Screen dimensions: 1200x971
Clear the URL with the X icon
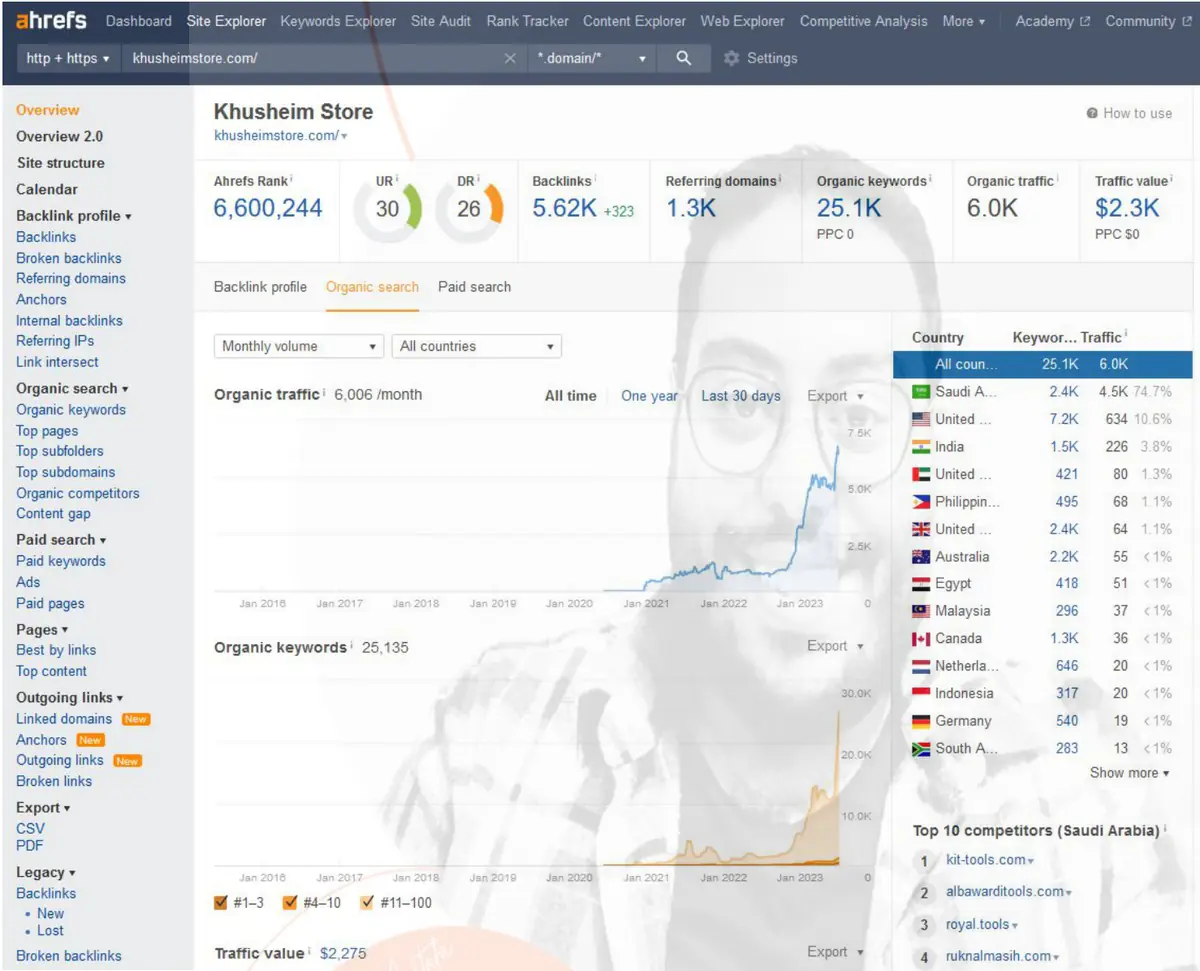point(510,58)
